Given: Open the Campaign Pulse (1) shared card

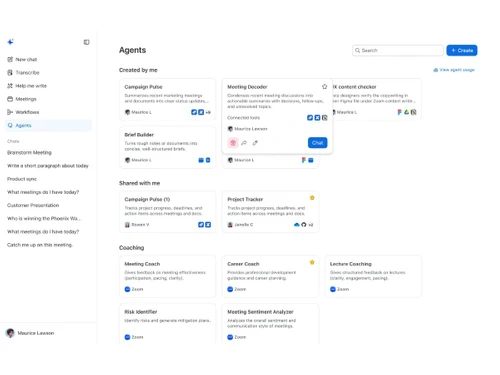Looking at the screenshot, I should [x=168, y=212].
